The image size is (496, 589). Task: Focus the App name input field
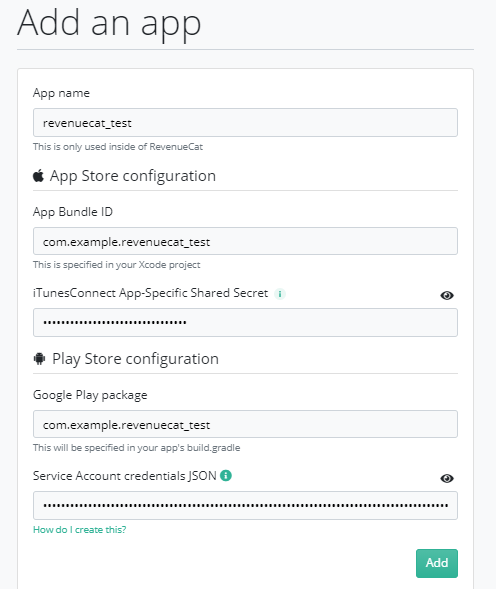tap(245, 123)
